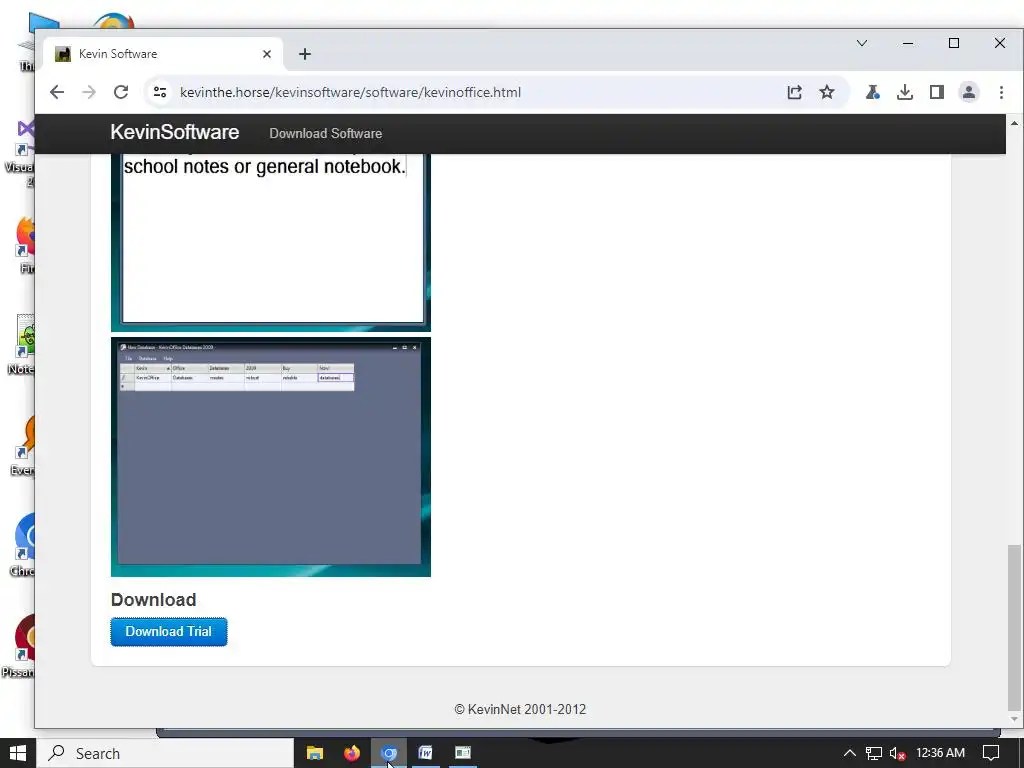The width and height of the screenshot is (1024, 768).
Task: Open the KevinOffice Database screenshot thumbnail
Action: [x=270, y=457]
